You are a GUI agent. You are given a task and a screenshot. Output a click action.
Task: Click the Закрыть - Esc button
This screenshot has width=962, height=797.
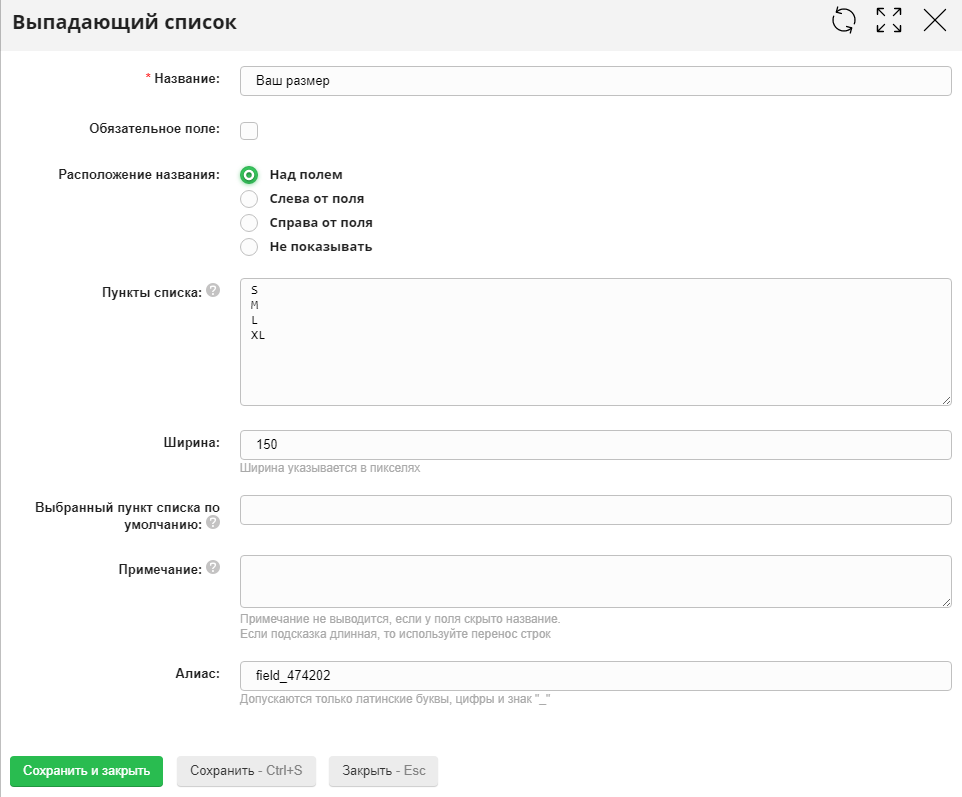(383, 771)
